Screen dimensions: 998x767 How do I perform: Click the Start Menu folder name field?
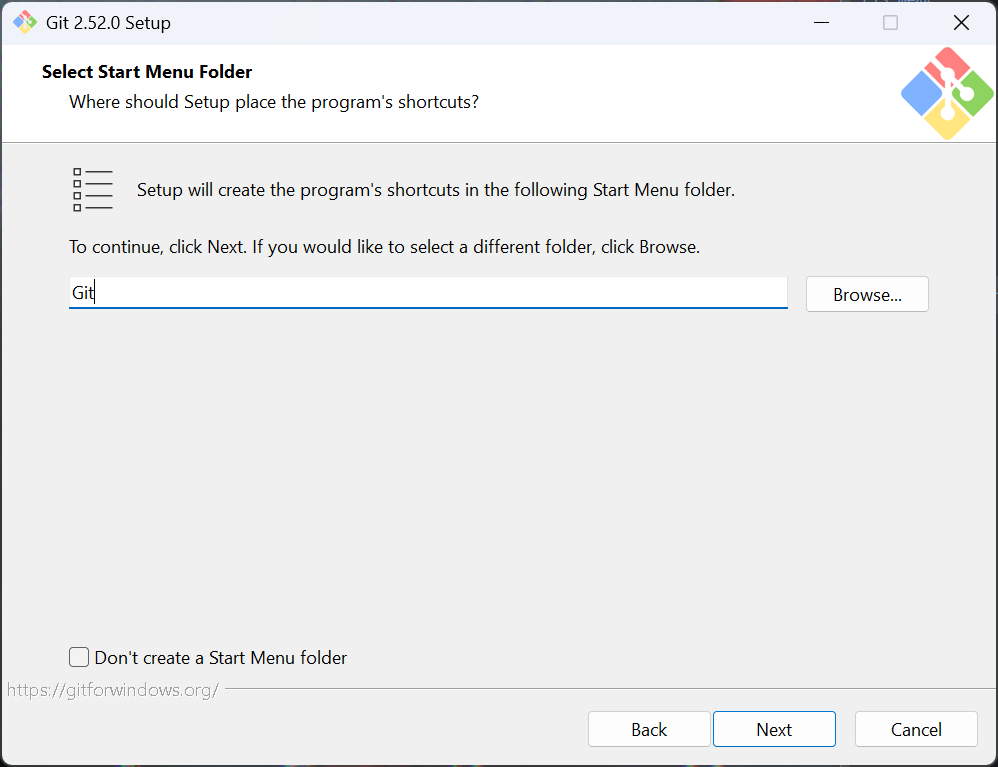(x=428, y=293)
